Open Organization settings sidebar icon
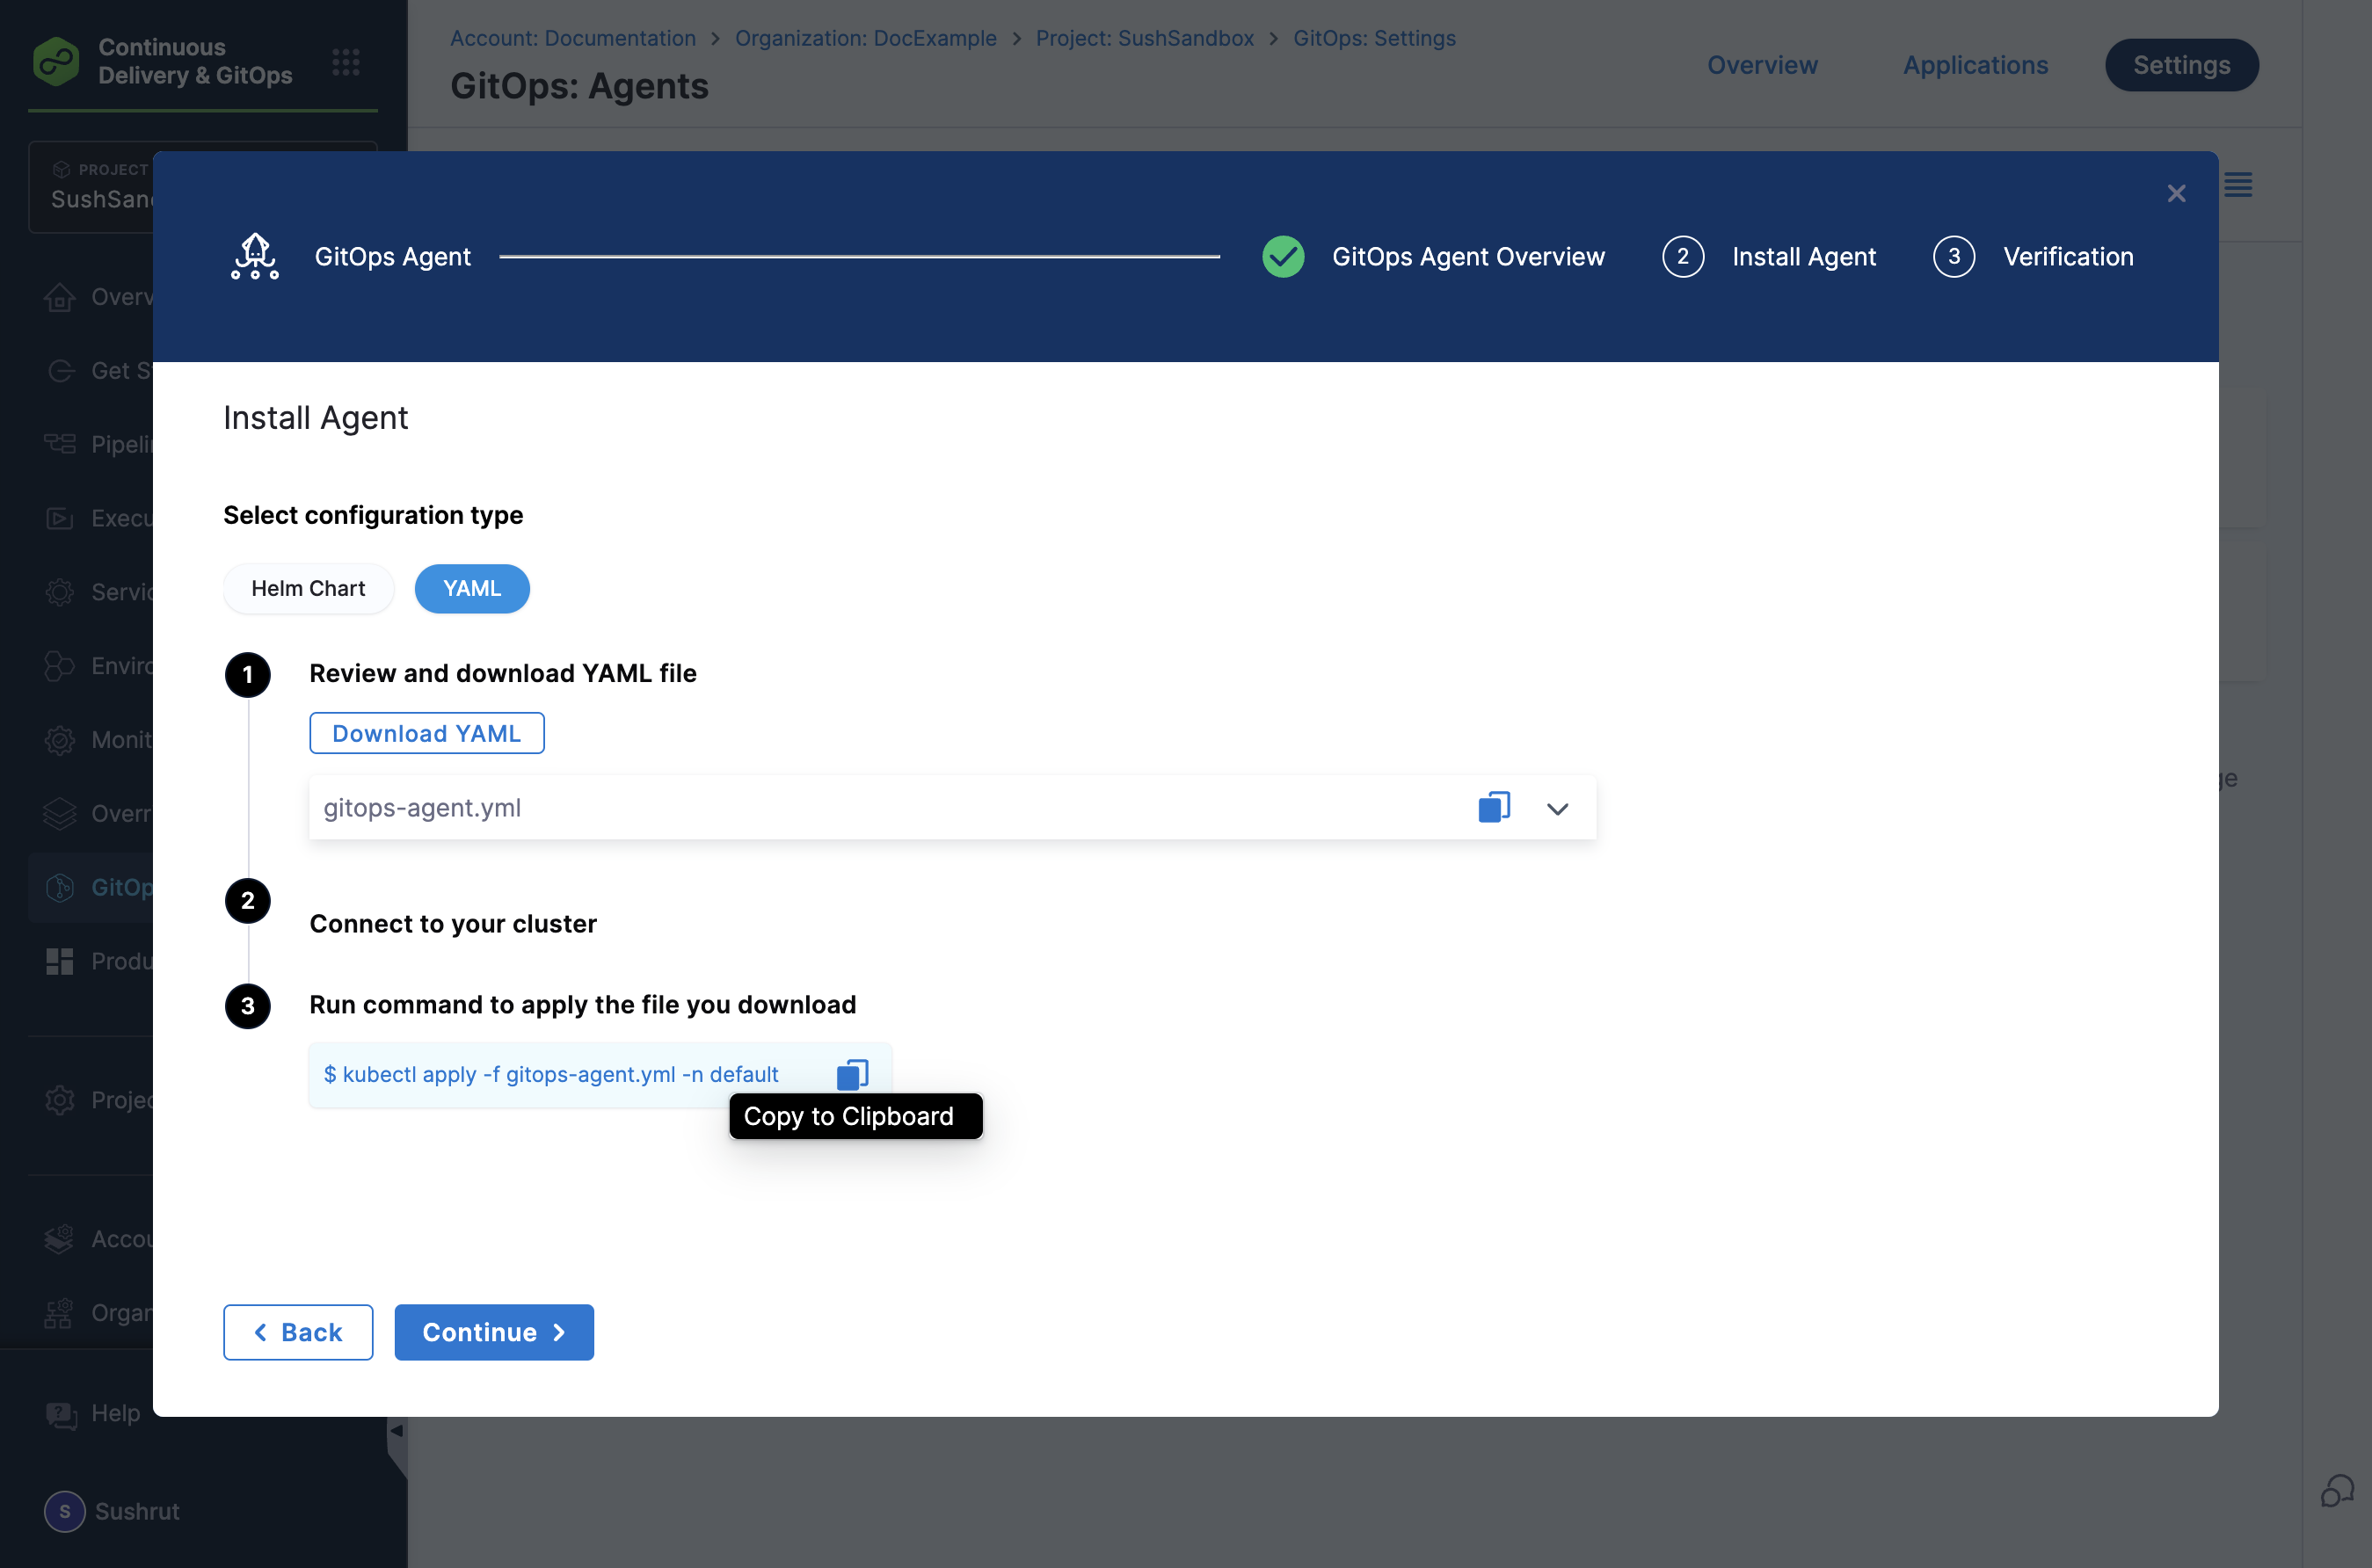 pos(59,1313)
